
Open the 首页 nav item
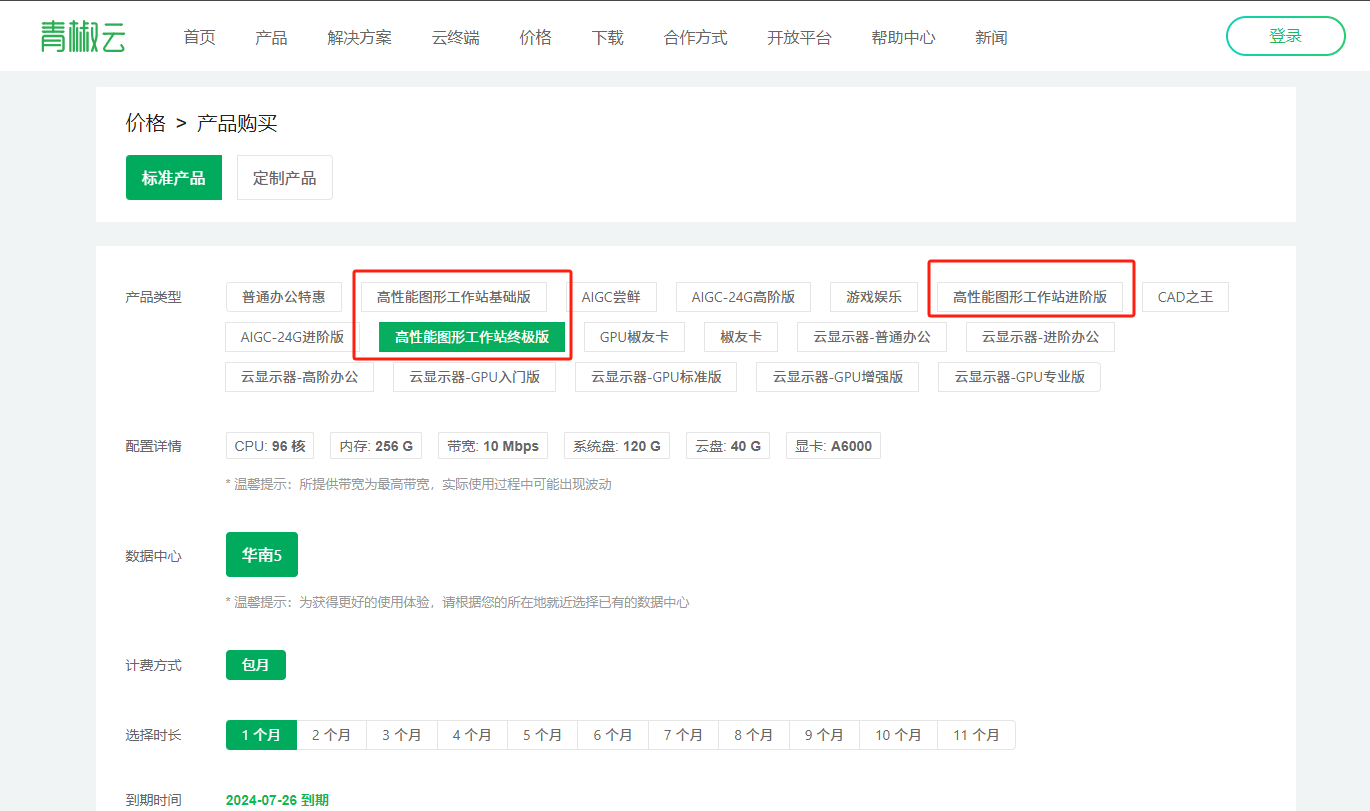(199, 38)
